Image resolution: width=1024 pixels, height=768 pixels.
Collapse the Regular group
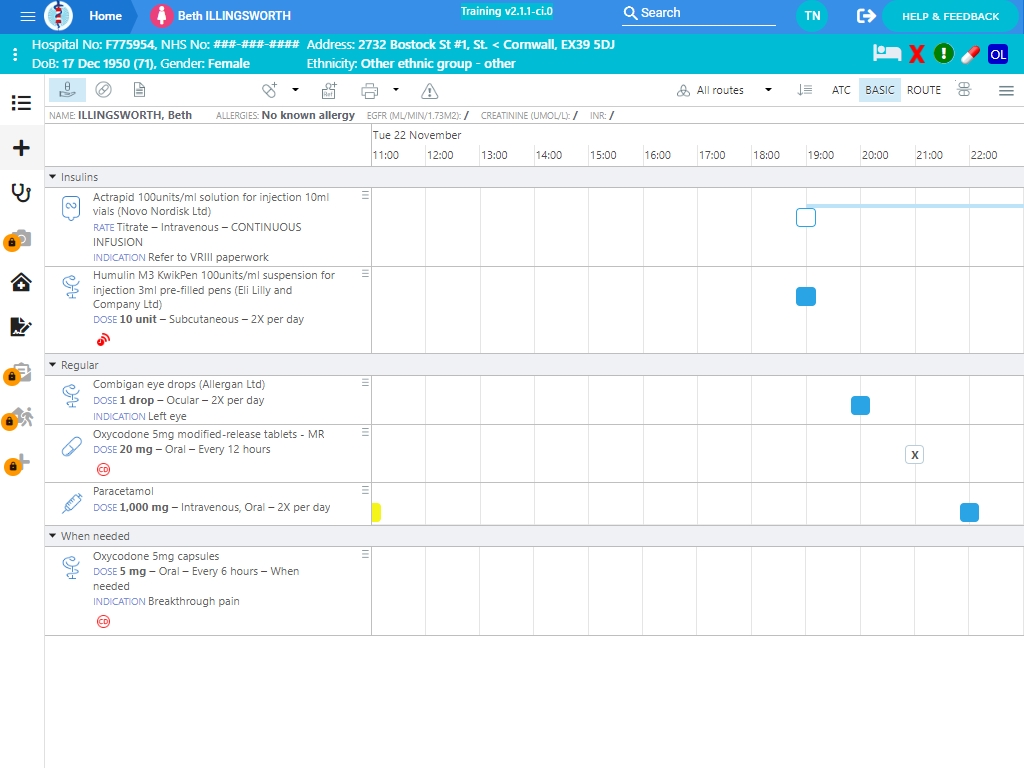click(52, 365)
